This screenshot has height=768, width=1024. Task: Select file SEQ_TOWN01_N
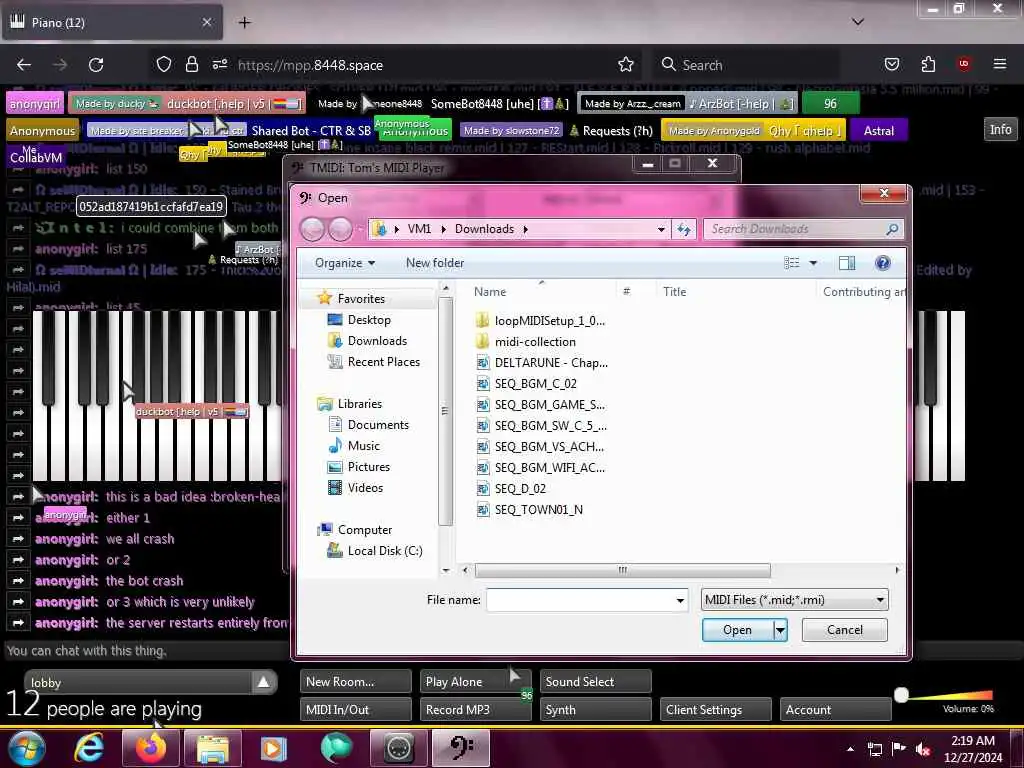click(538, 509)
